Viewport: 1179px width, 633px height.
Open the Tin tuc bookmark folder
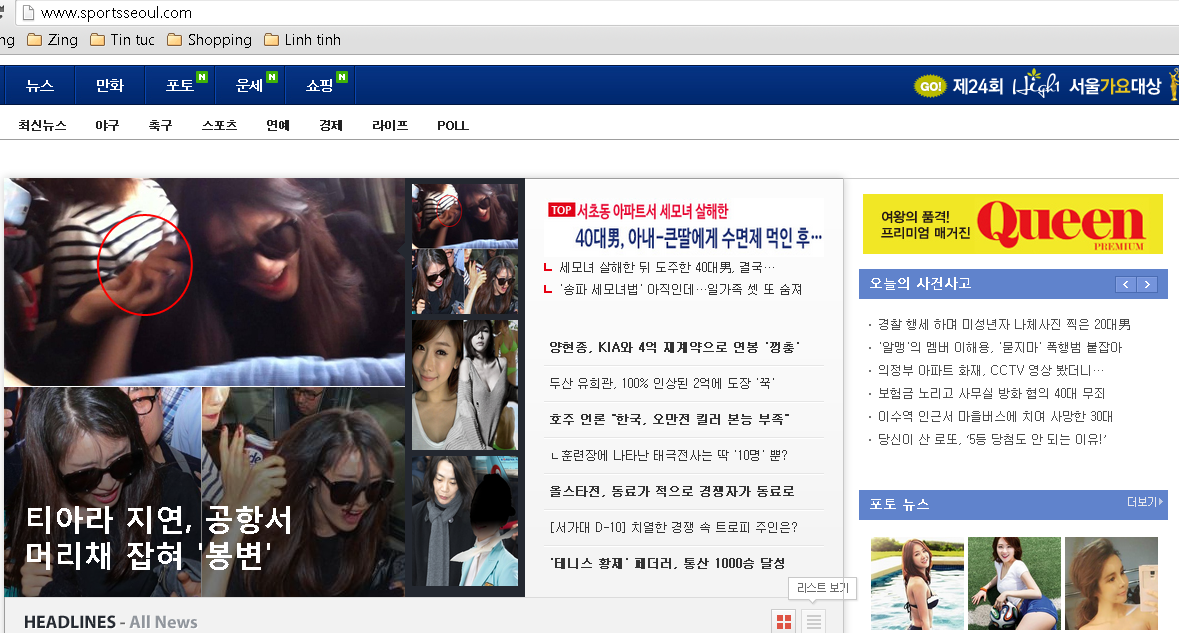122,40
